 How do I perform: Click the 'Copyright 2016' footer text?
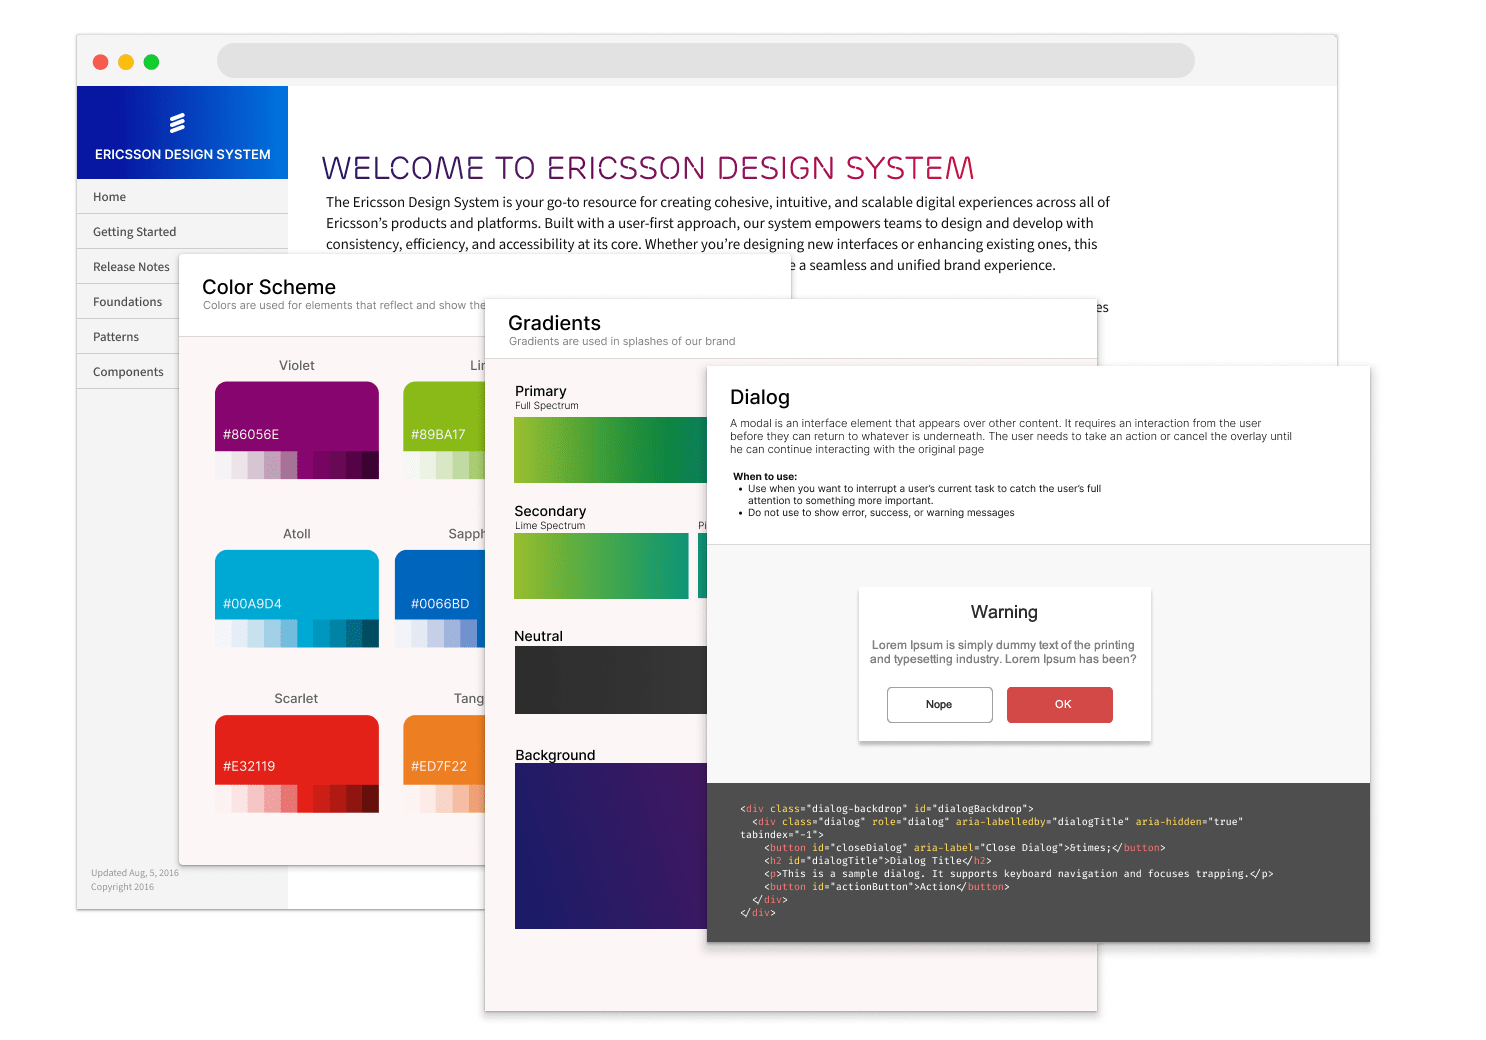pyautogui.click(x=122, y=887)
